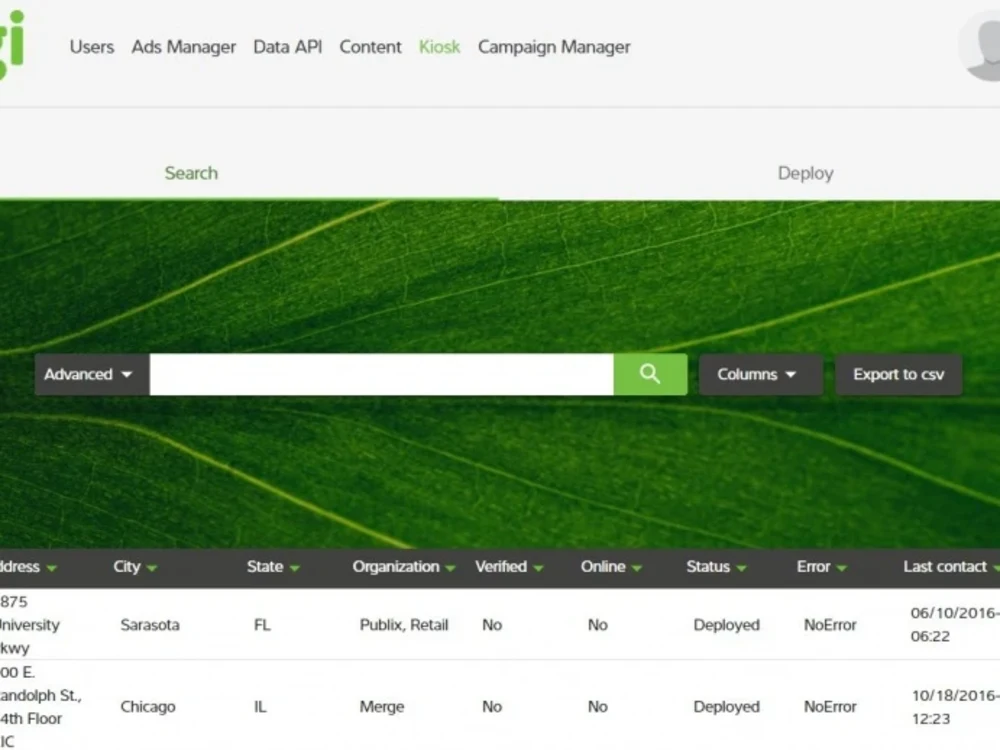
Task: Click the Export to csv button
Action: 898,374
